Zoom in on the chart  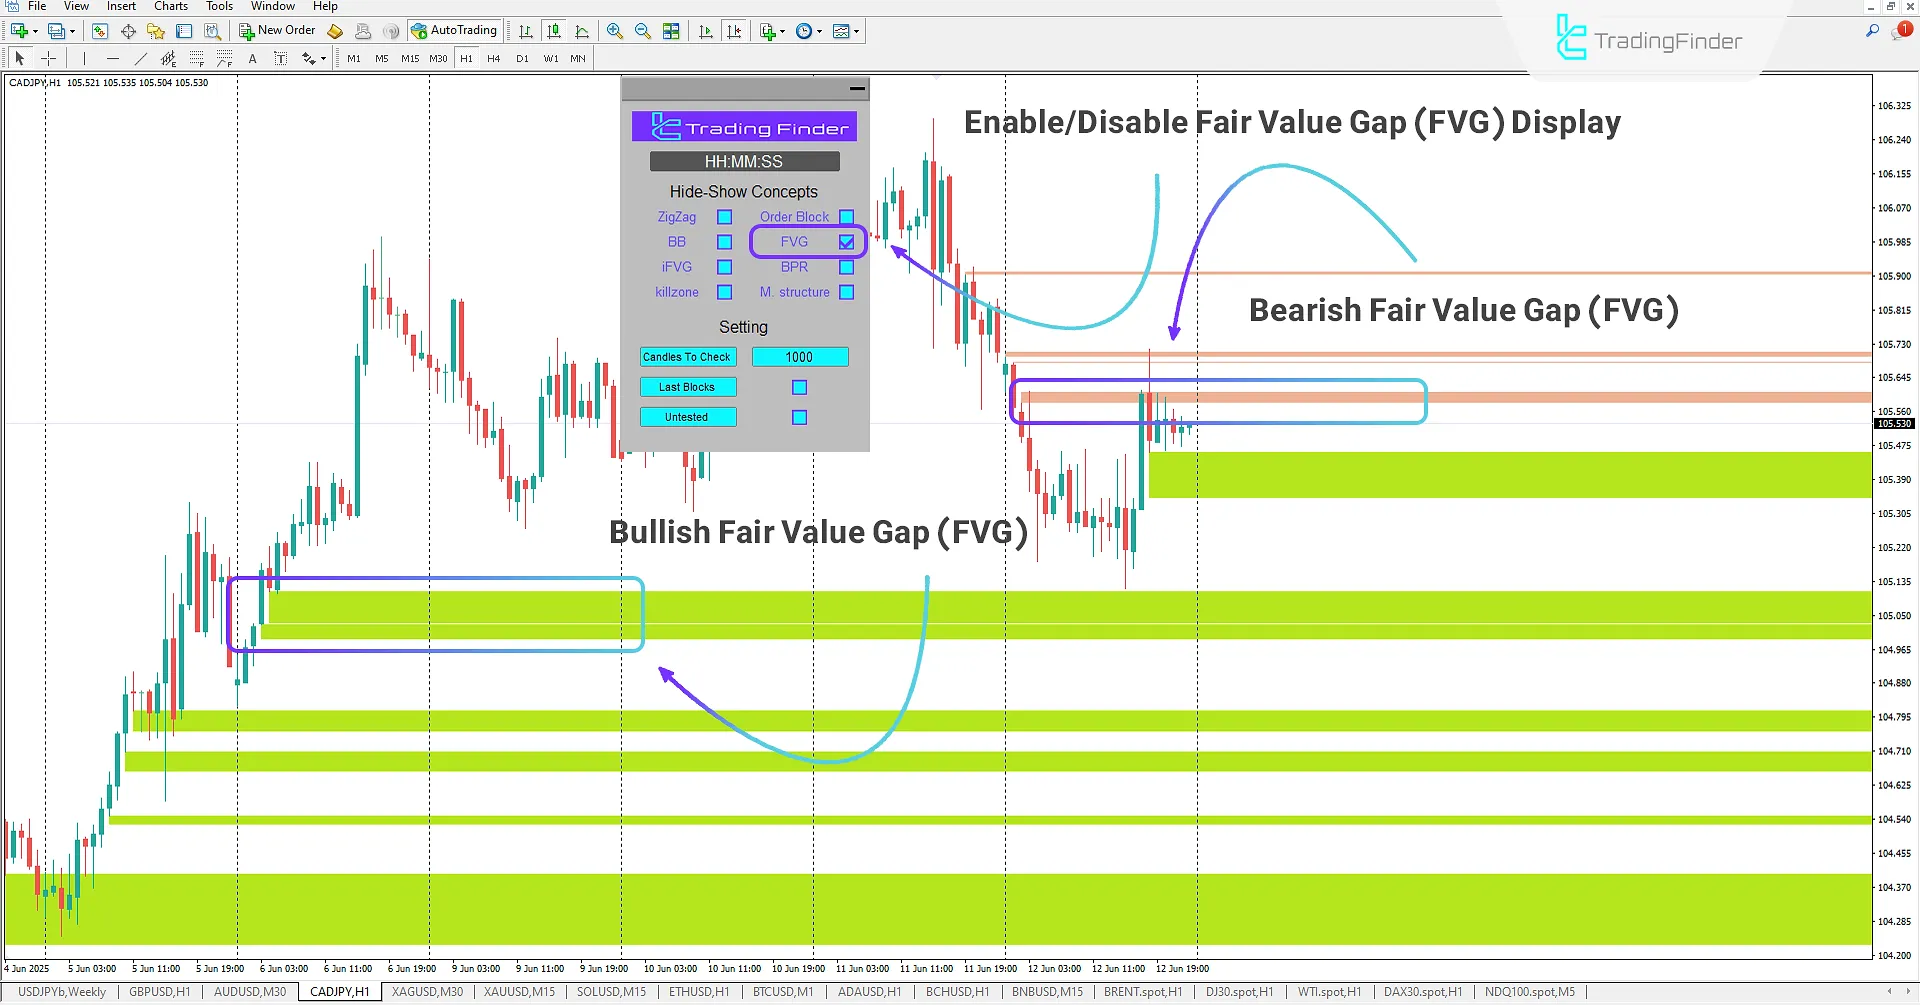(x=615, y=31)
